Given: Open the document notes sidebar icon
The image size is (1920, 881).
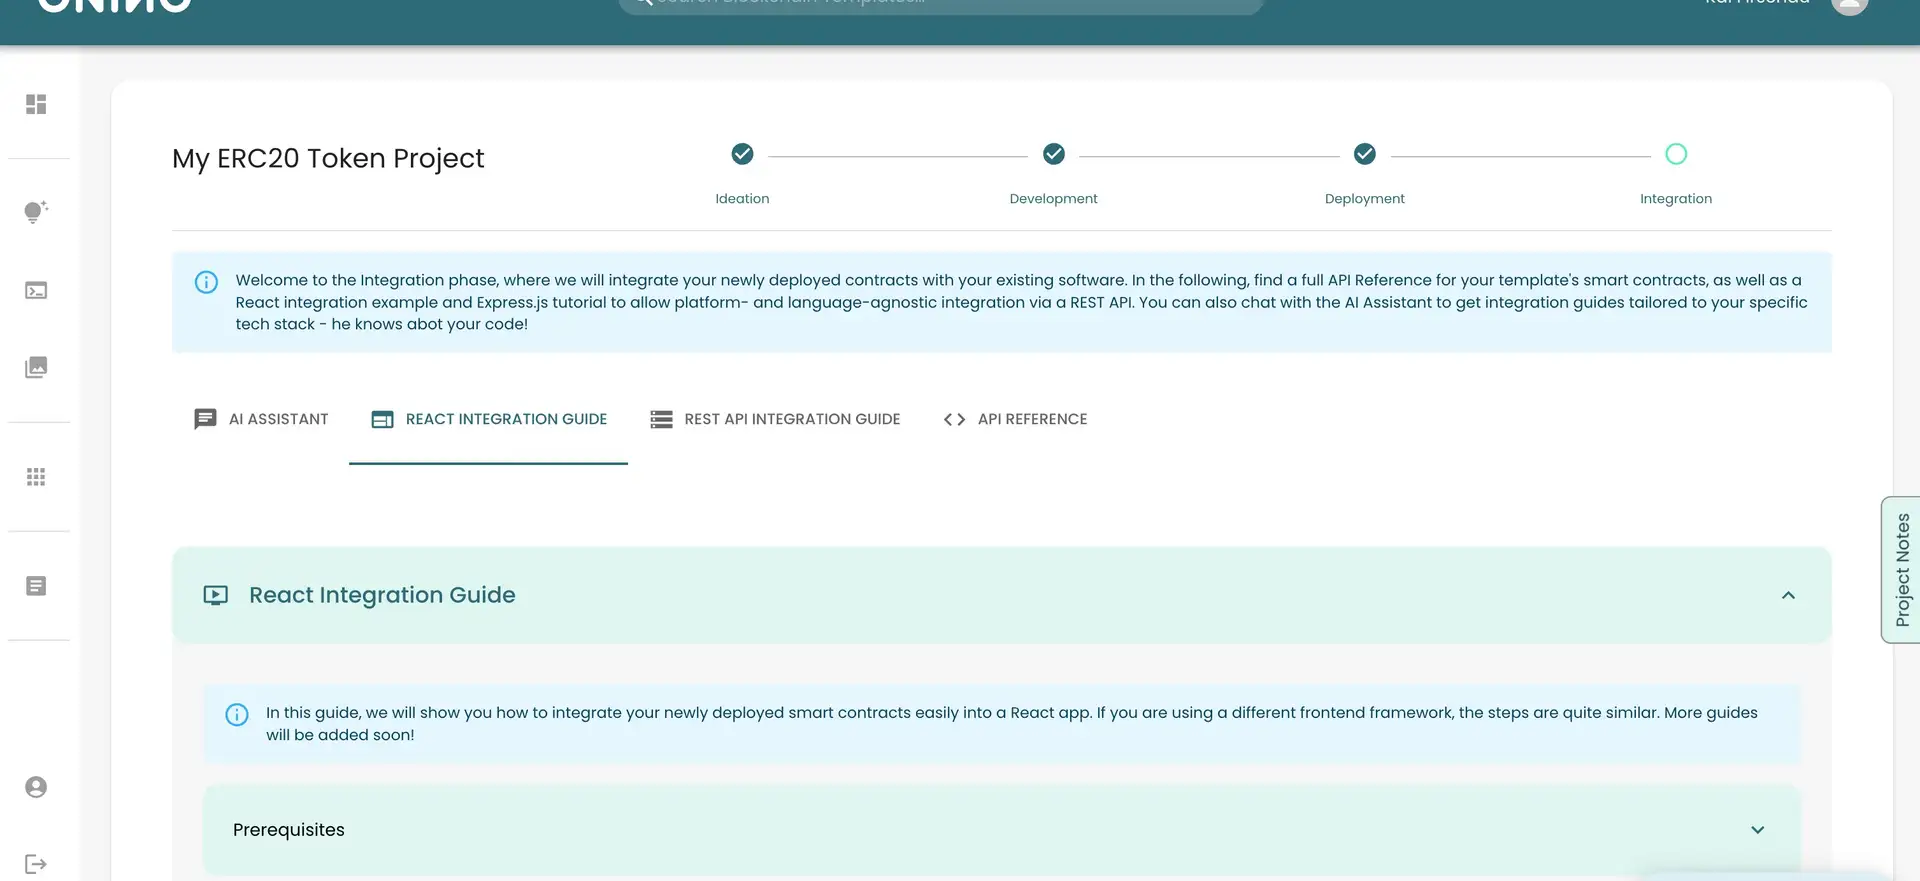Looking at the screenshot, I should (36, 586).
